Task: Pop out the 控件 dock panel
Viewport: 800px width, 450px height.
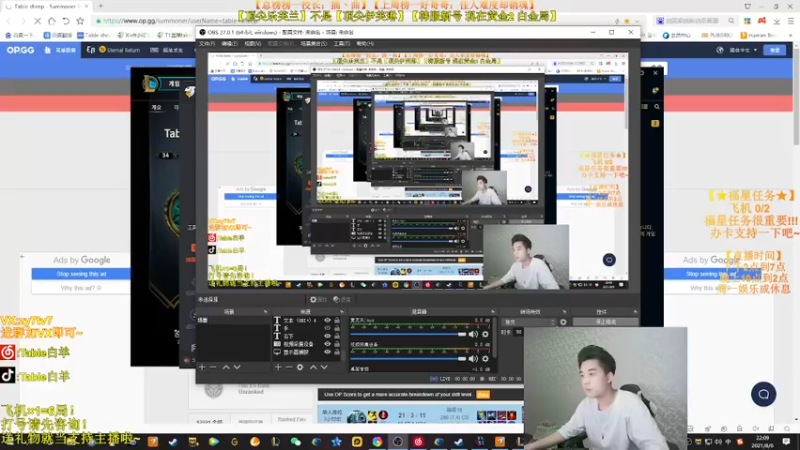Action: pos(635,311)
